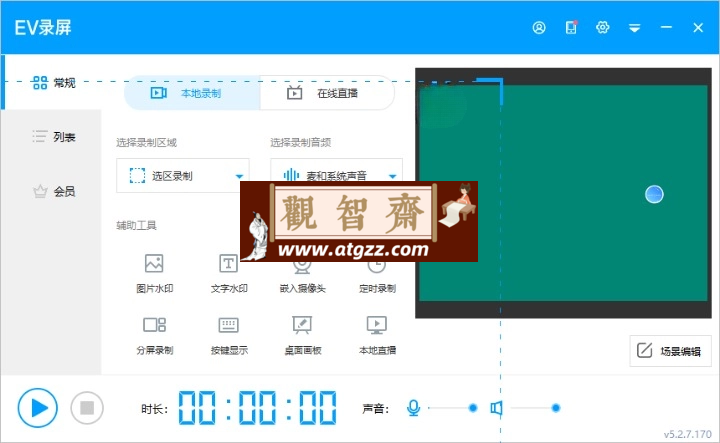Open the 列表 sidebar tab
720x443 pixels.
pyautogui.click(x=53, y=137)
